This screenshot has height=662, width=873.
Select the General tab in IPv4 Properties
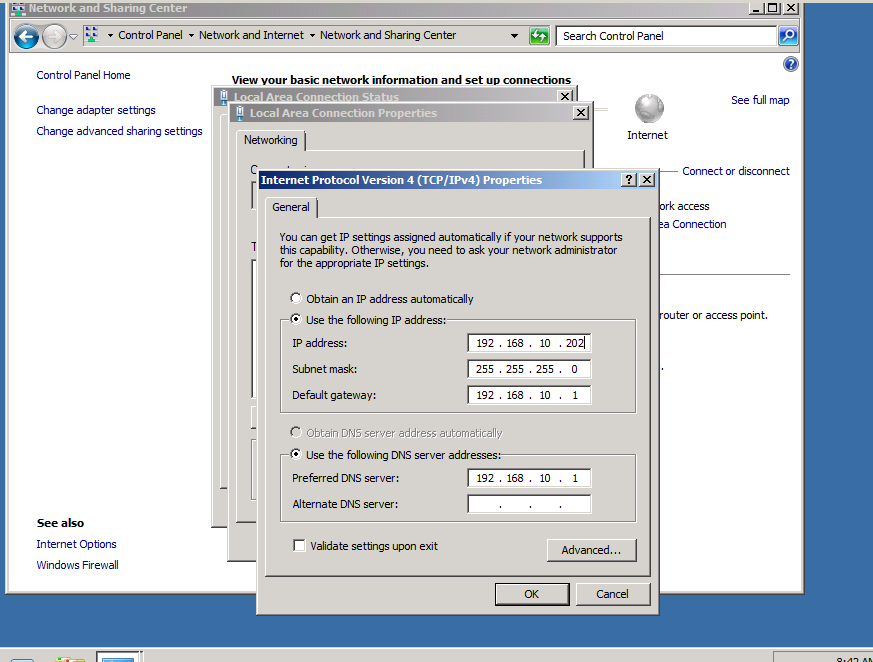291,207
